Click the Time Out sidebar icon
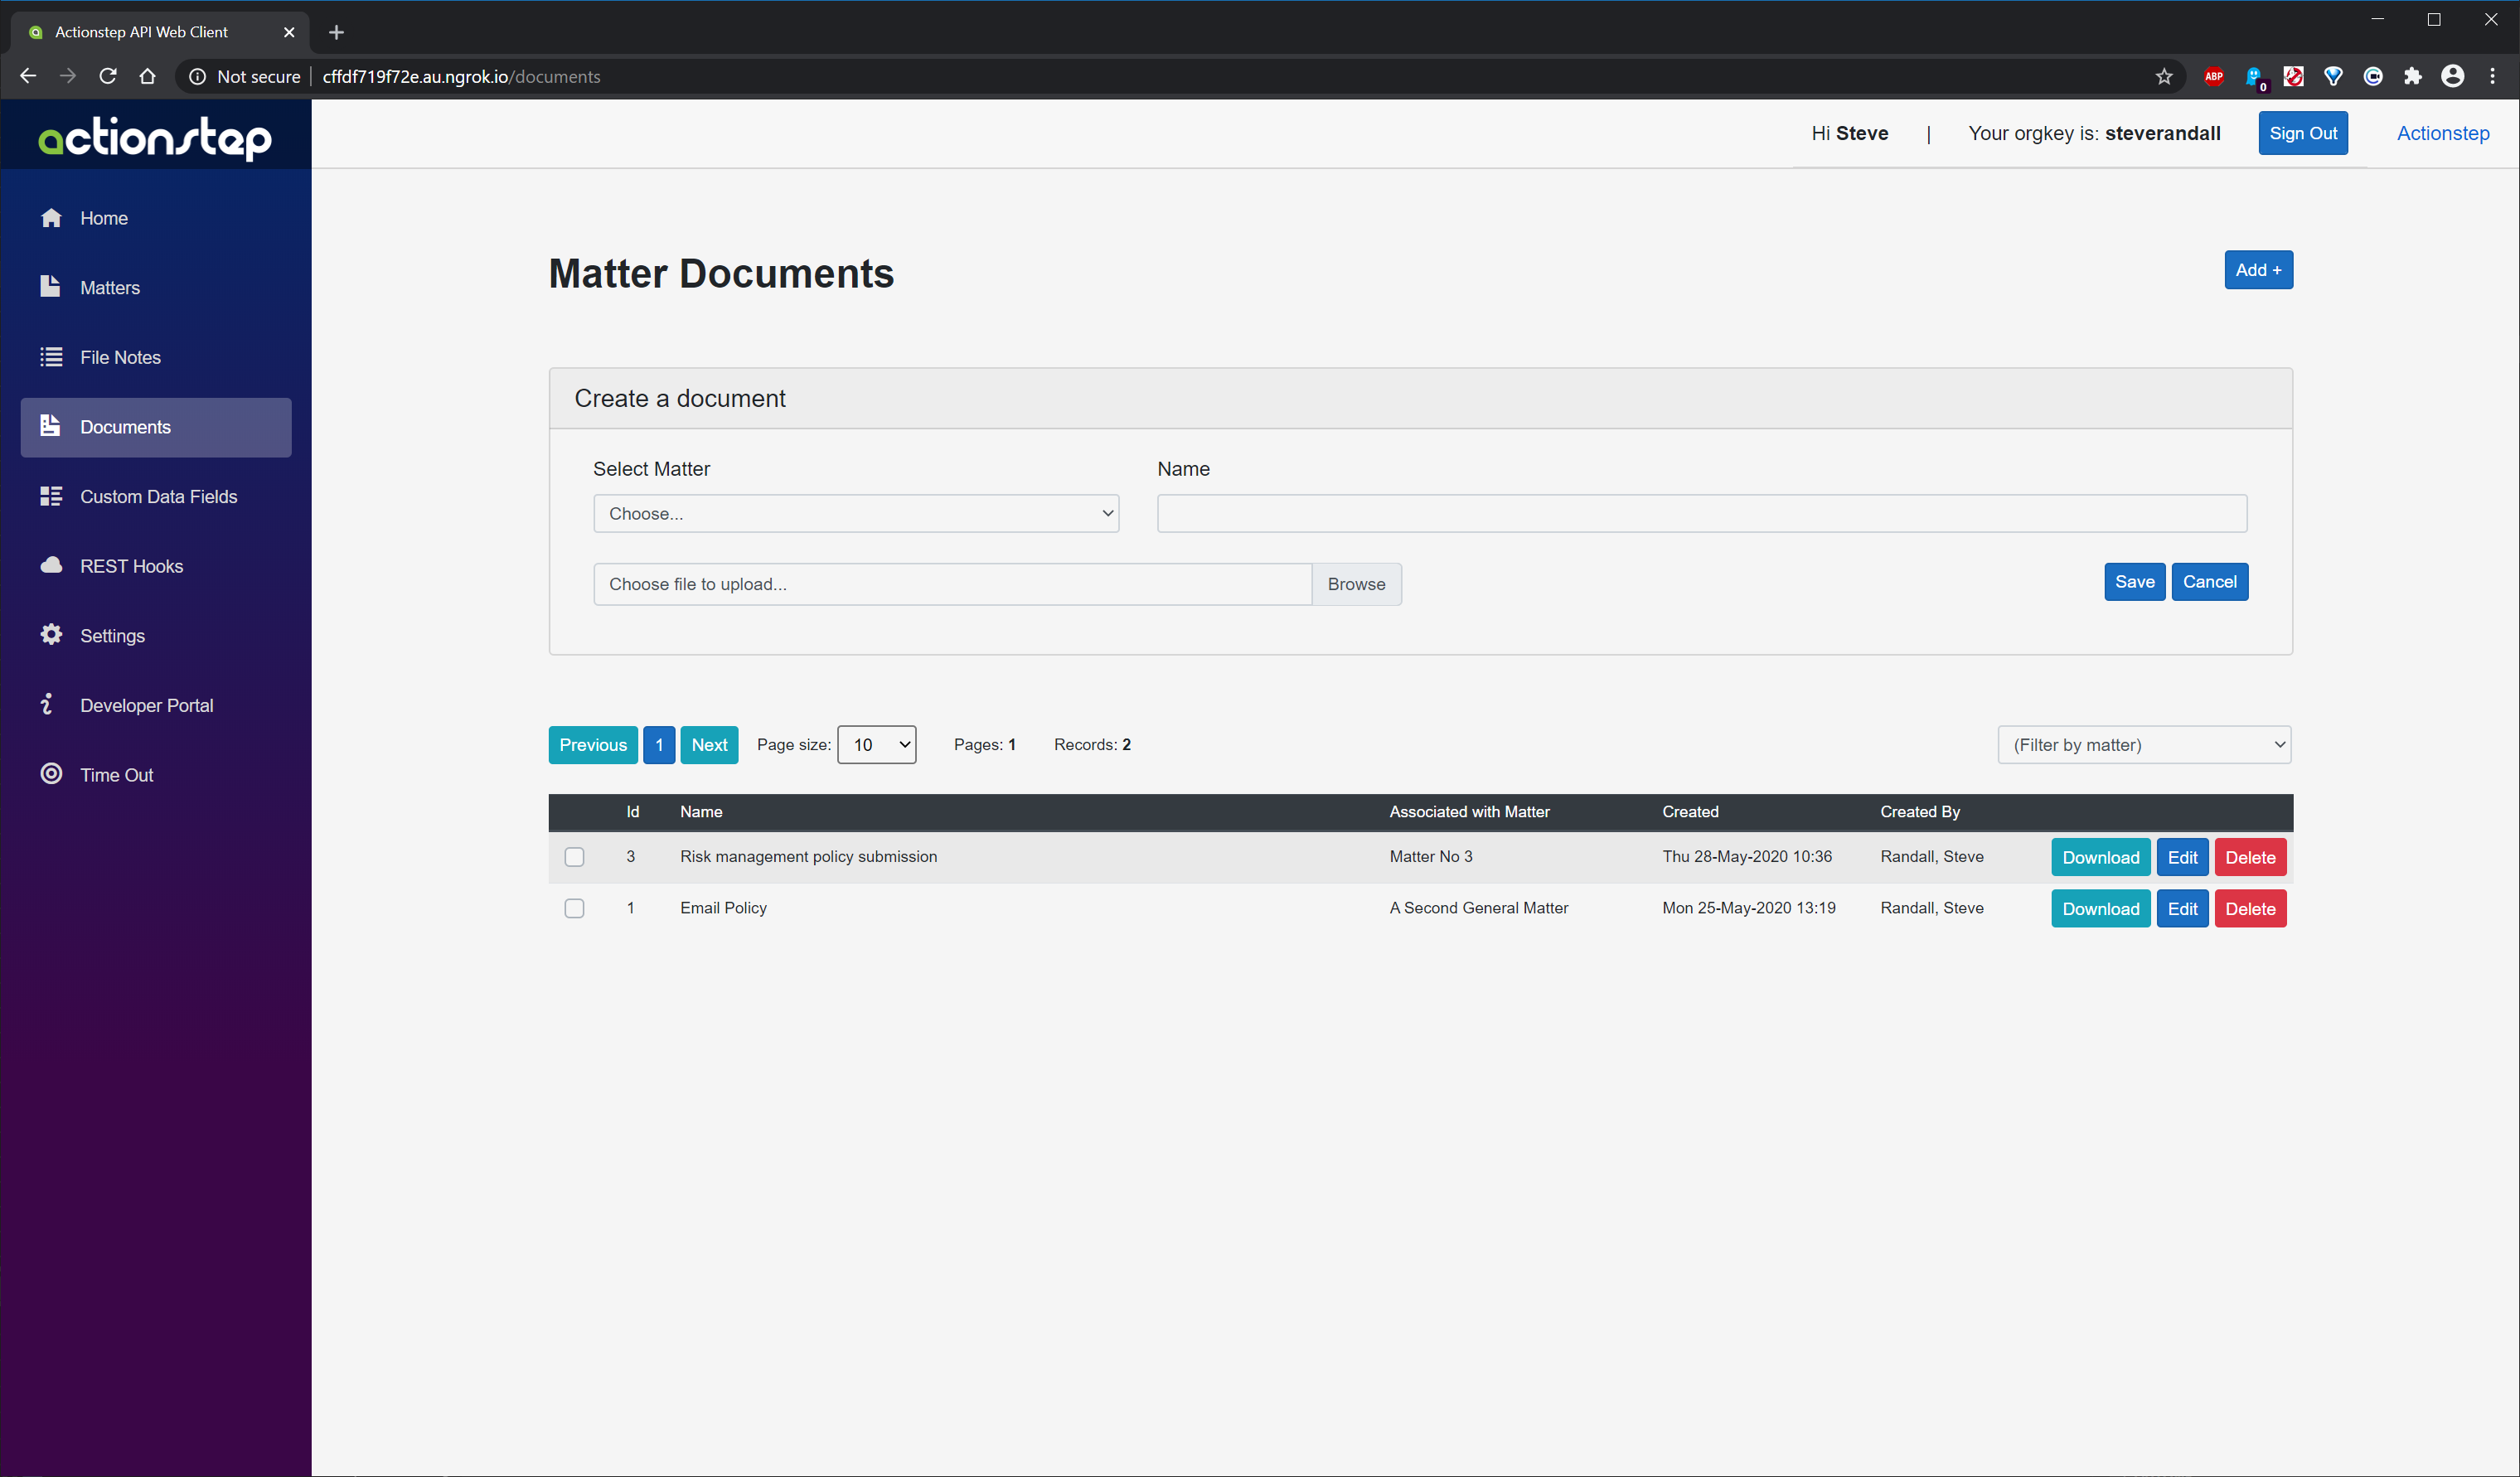 click(49, 773)
